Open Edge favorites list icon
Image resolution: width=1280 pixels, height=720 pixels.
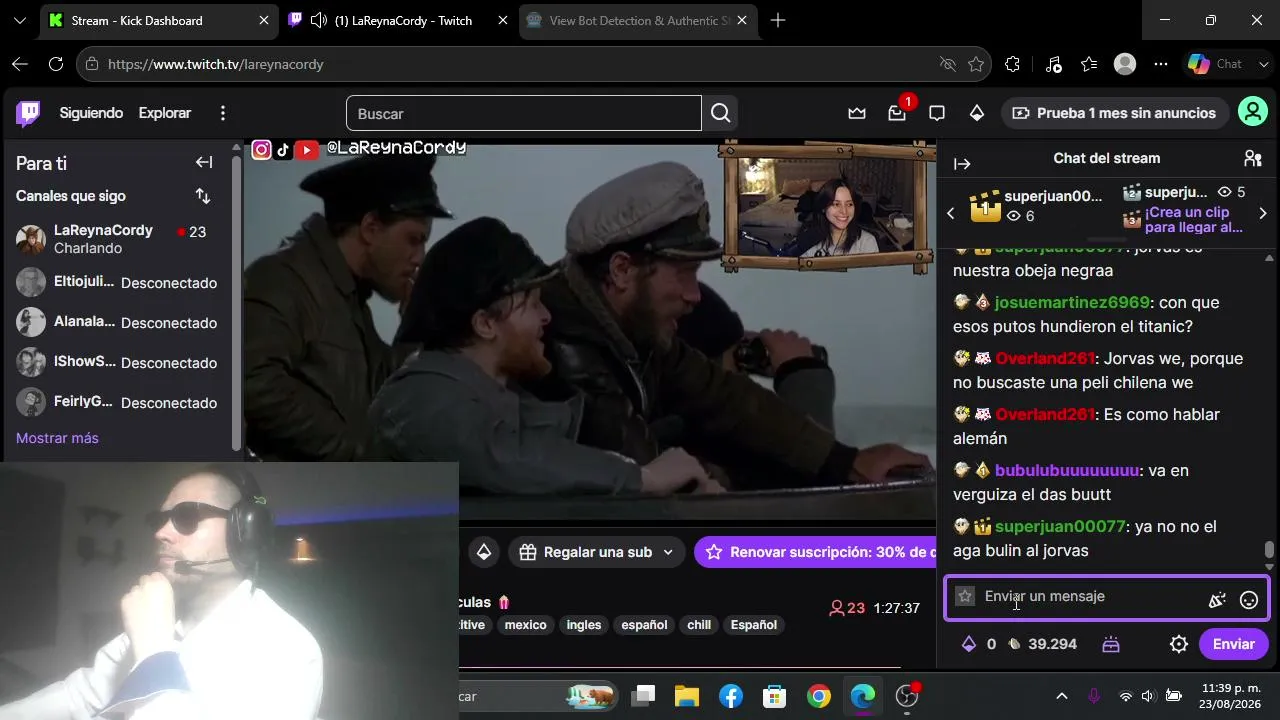coord(1089,64)
